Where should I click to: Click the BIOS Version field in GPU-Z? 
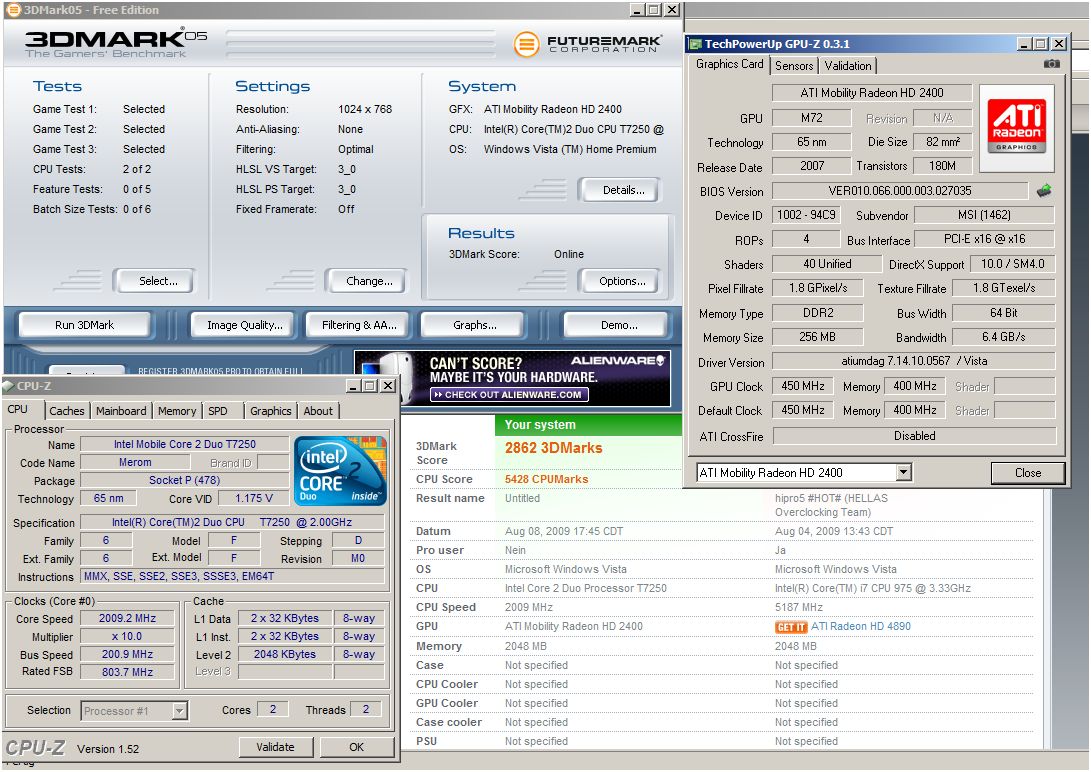[900, 191]
